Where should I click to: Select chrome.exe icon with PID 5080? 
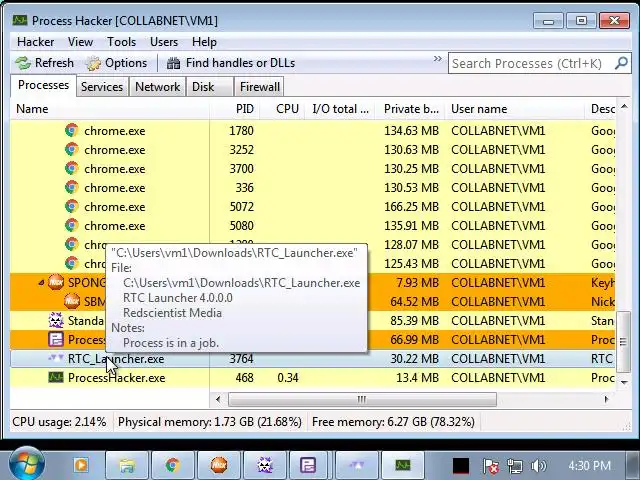[x=72, y=225]
